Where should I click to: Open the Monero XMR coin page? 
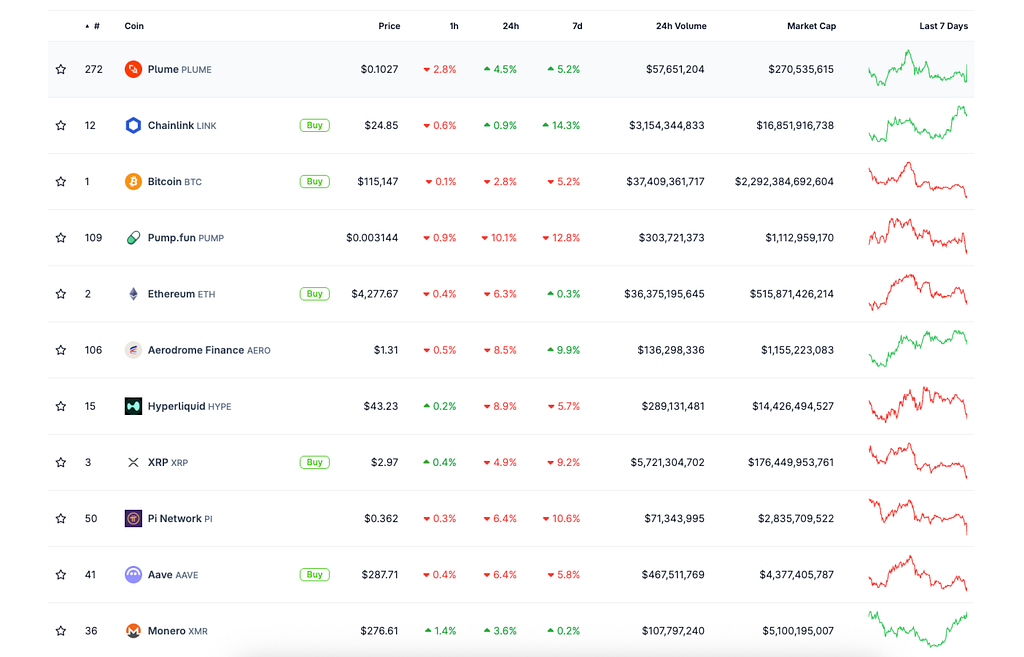point(178,631)
